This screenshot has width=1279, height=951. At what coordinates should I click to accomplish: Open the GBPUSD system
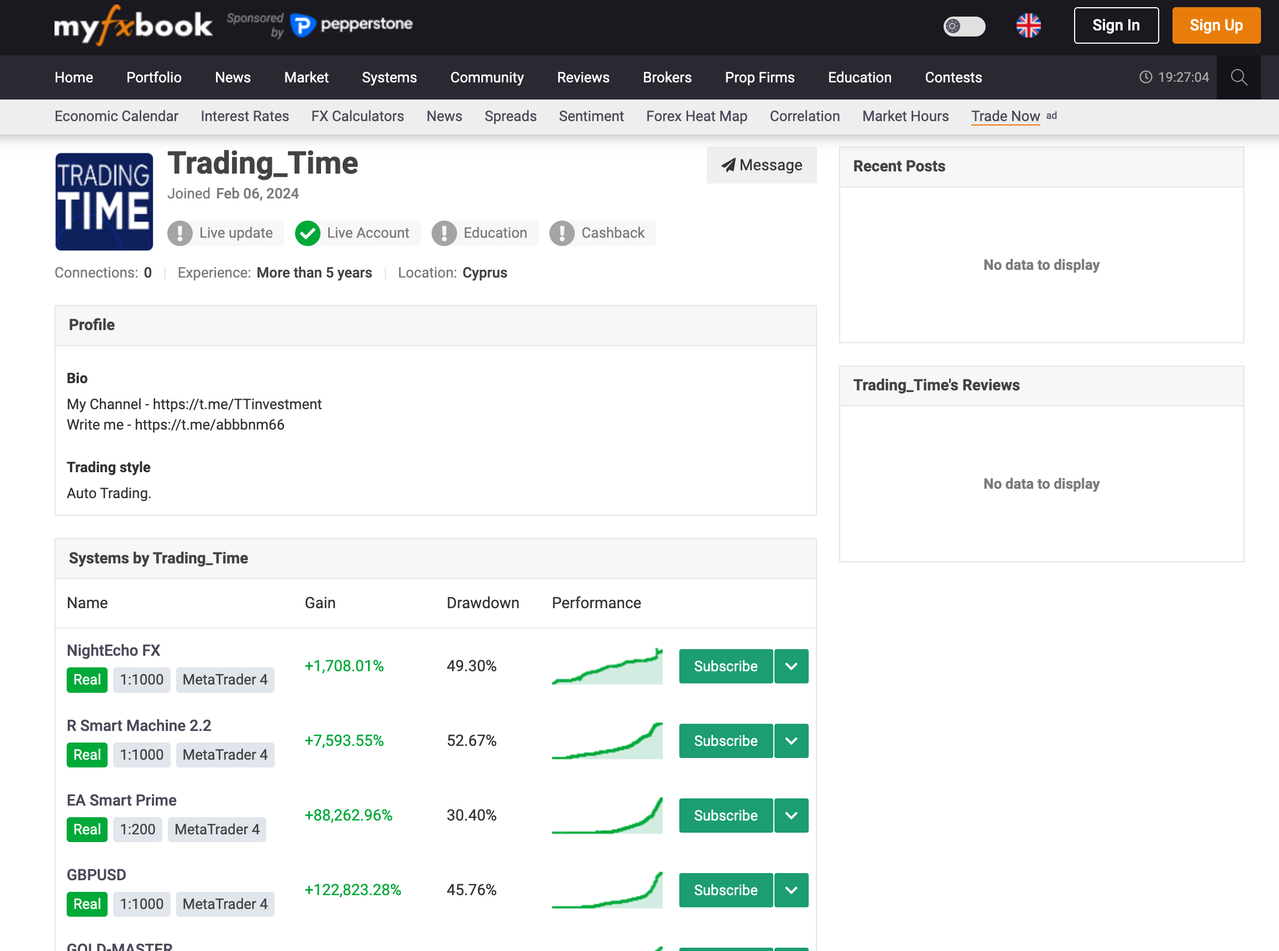tap(97, 875)
